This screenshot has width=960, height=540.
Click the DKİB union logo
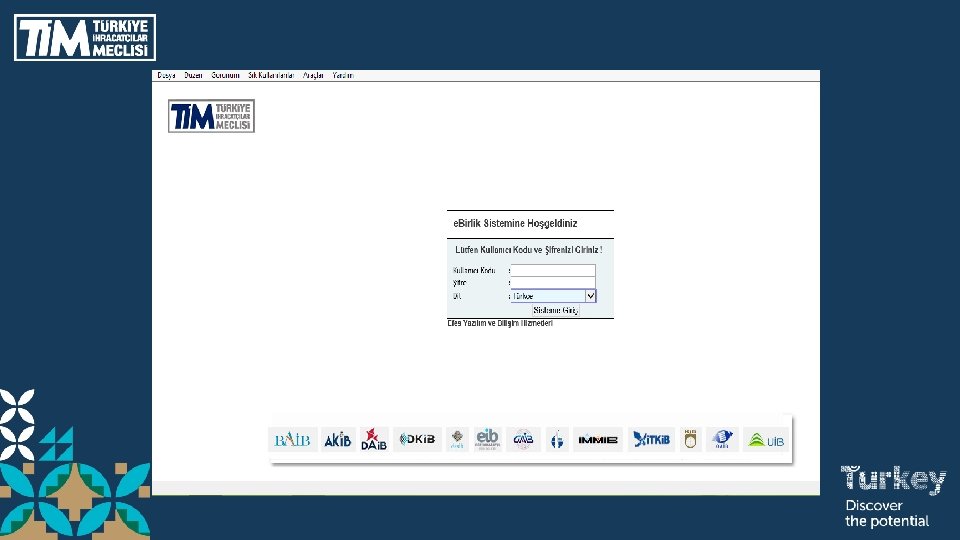tap(417, 439)
